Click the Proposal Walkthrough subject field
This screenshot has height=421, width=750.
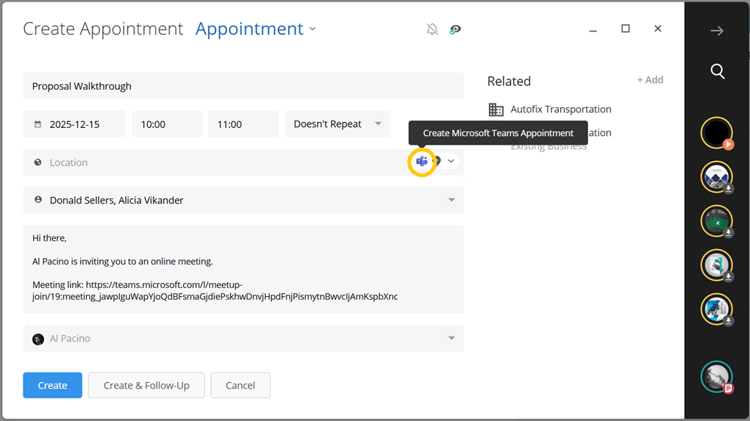point(243,86)
